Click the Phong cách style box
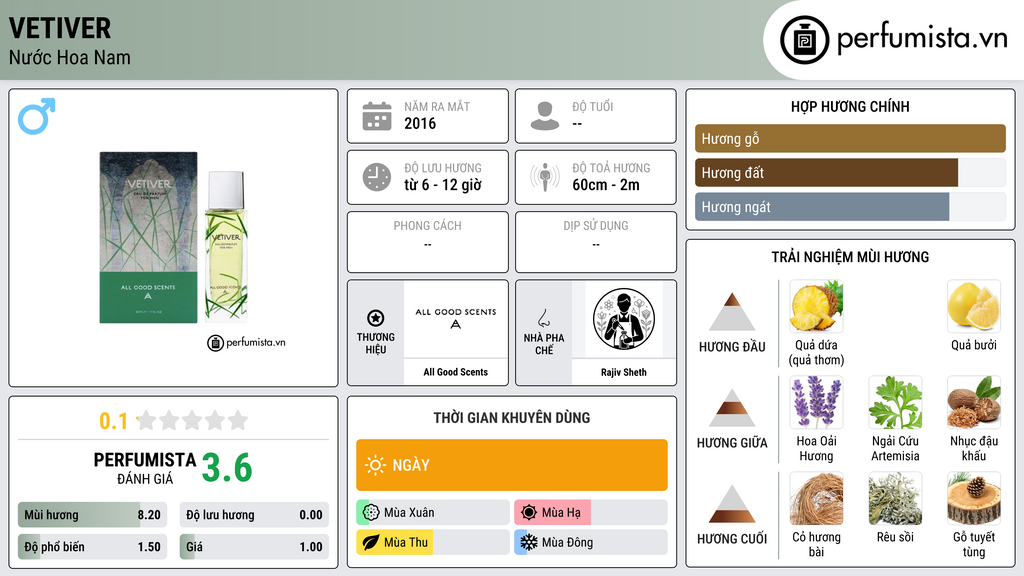1024x576 pixels. pyautogui.click(x=428, y=242)
